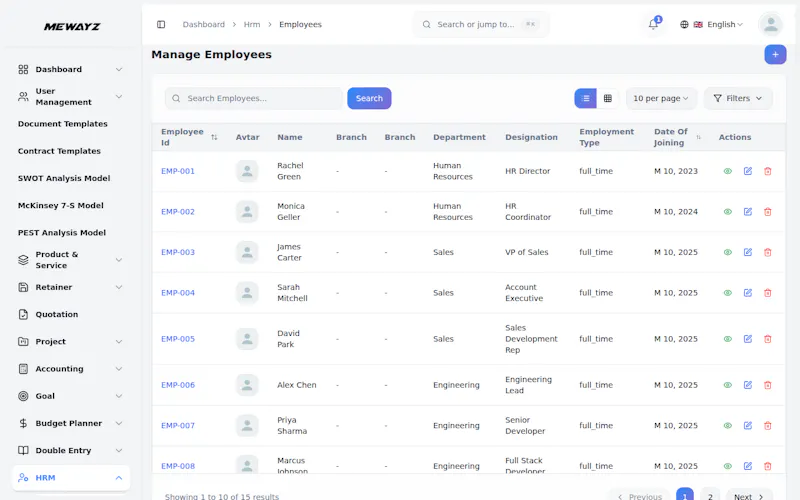
Task: Open EMP-008 employee link
Action: tap(178, 466)
